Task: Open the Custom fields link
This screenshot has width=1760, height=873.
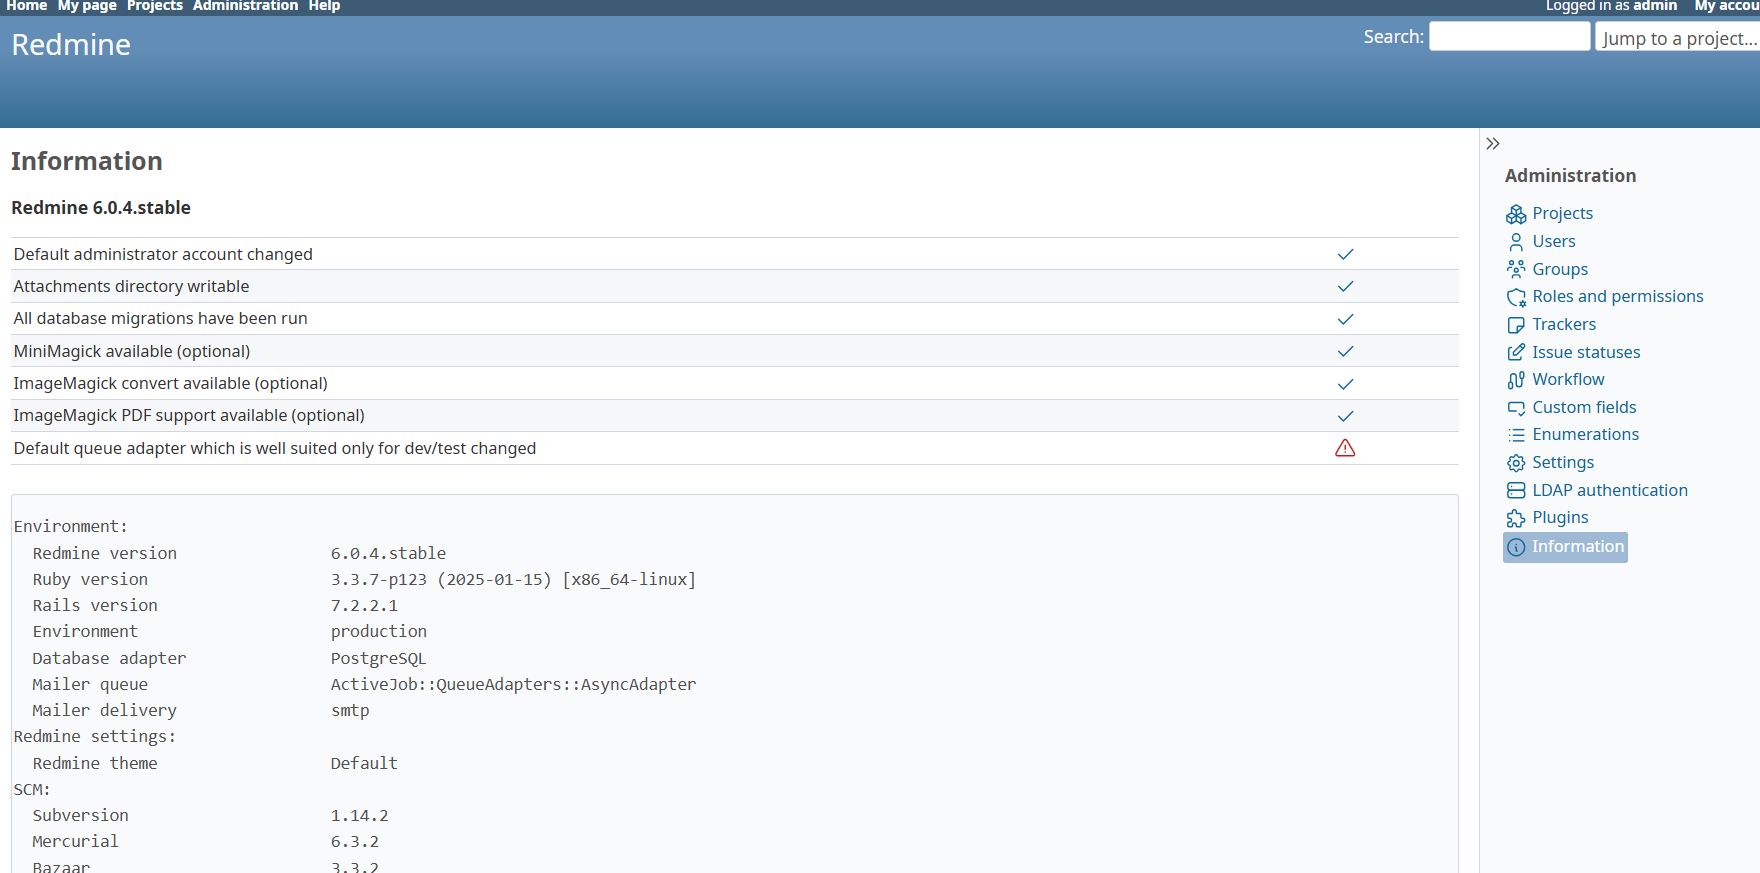Action: pyautogui.click(x=1584, y=408)
